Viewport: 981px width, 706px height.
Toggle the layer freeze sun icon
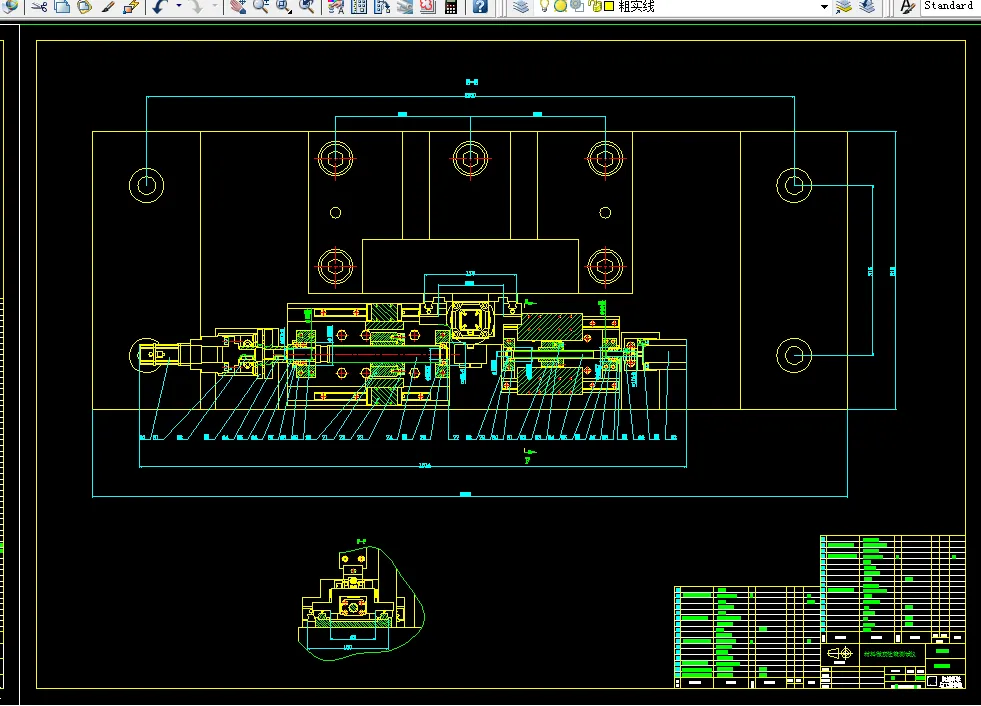(x=561, y=6)
